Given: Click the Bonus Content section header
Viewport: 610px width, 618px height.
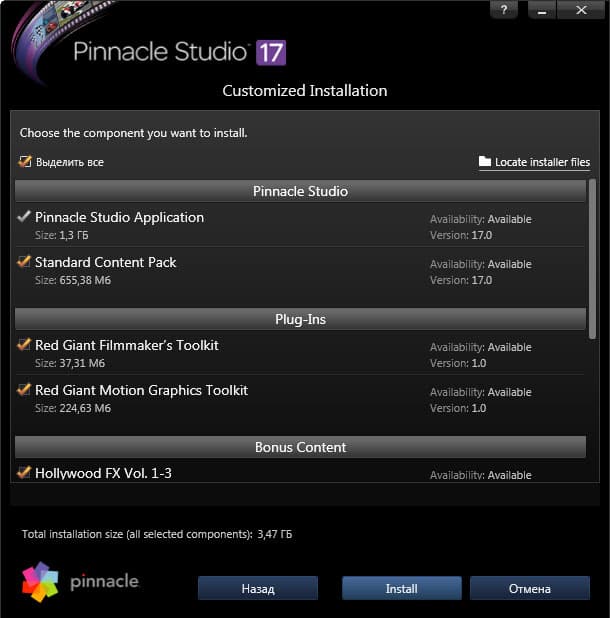Looking at the screenshot, I should tap(300, 447).
